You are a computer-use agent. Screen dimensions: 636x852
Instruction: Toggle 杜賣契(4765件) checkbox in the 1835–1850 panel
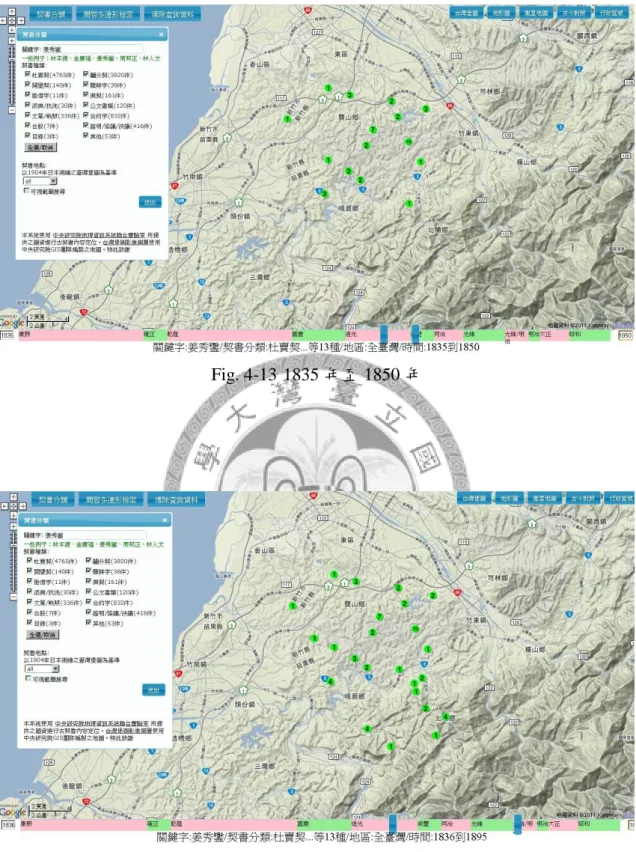(x=27, y=74)
